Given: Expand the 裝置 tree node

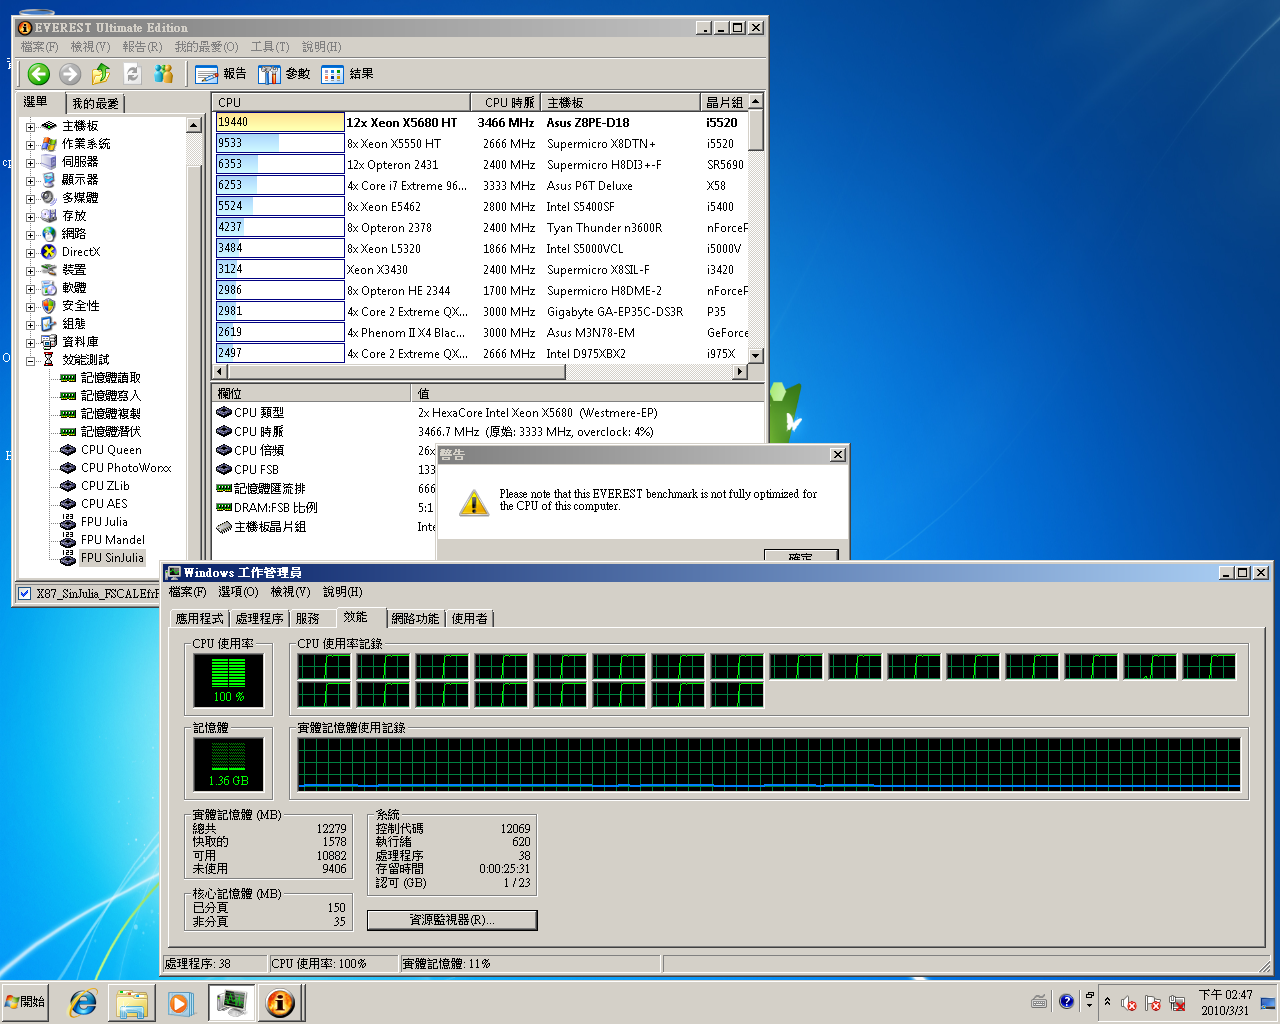Looking at the screenshot, I should [30, 271].
